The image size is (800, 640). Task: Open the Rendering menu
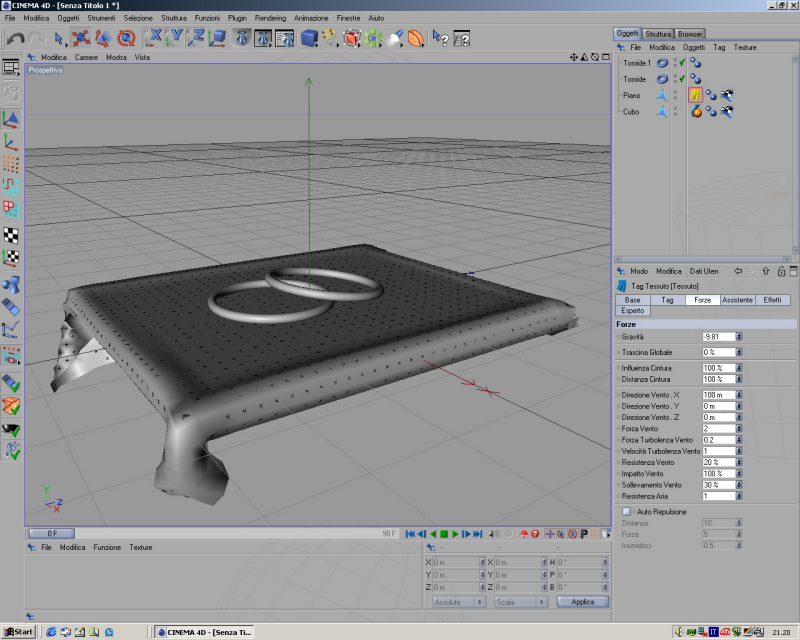coord(270,18)
